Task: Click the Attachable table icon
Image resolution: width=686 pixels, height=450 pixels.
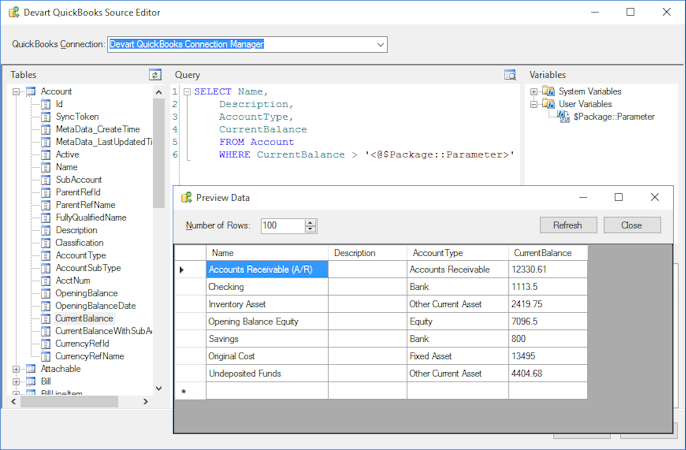Action: click(30, 369)
